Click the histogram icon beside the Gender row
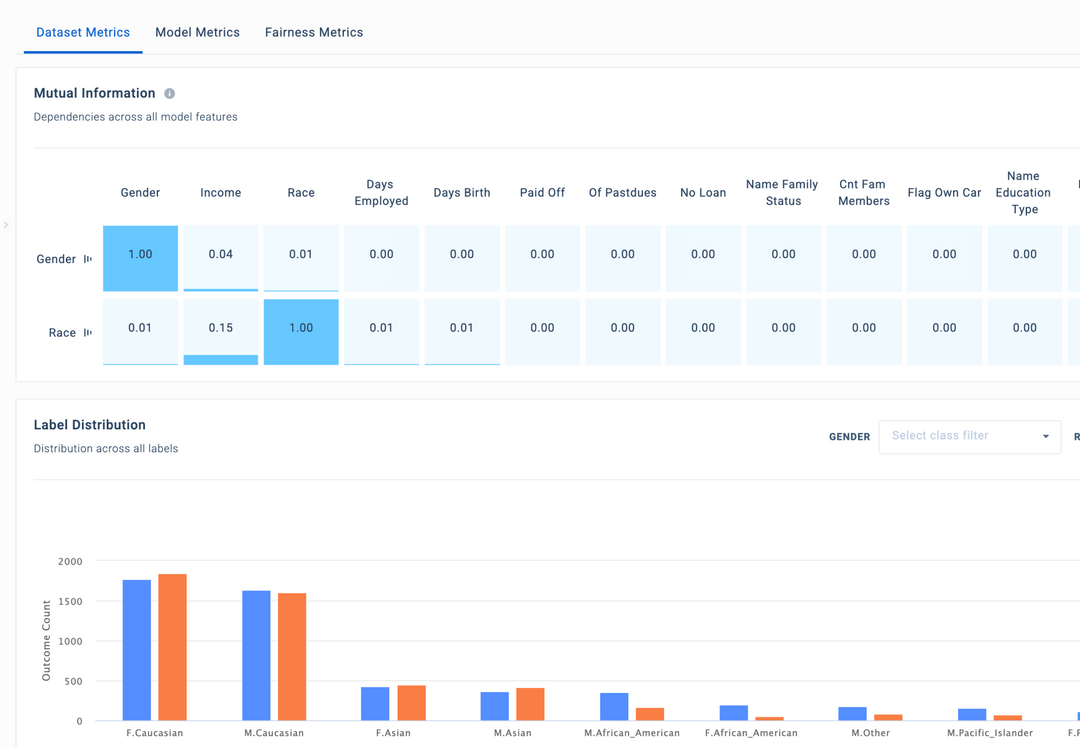Viewport: 1080px width, 748px height. click(x=86, y=258)
